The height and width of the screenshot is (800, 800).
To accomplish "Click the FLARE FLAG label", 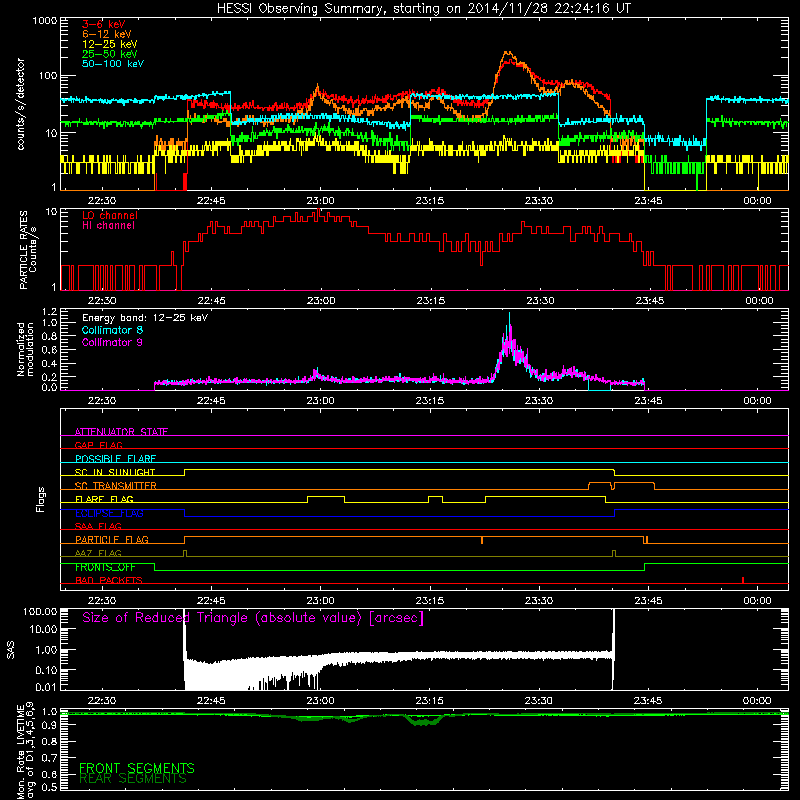I will coord(104,499).
